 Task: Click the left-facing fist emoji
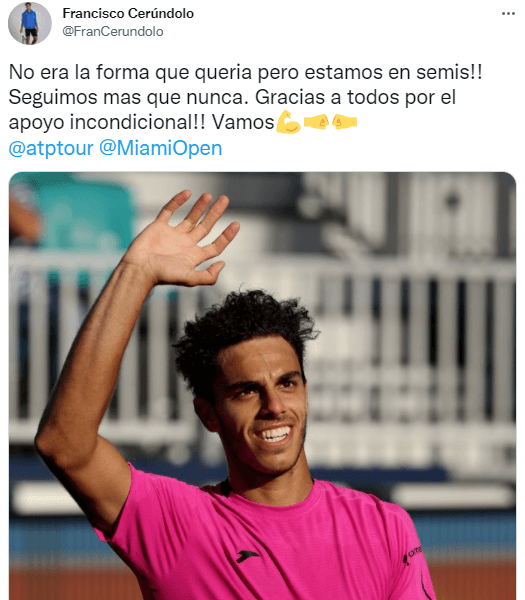click(x=344, y=122)
